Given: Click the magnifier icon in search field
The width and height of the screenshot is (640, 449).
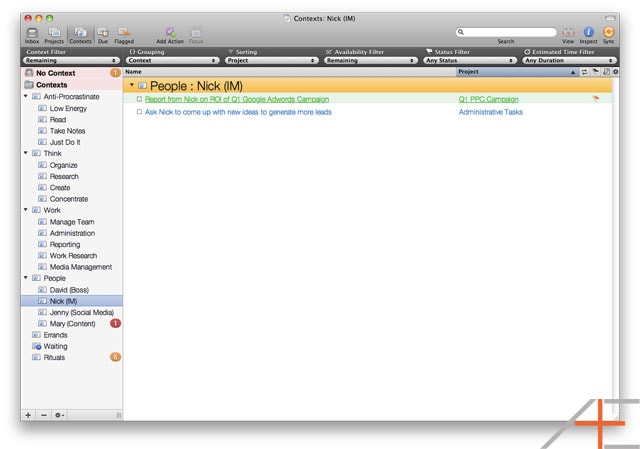Looking at the screenshot, I should click(x=461, y=32).
